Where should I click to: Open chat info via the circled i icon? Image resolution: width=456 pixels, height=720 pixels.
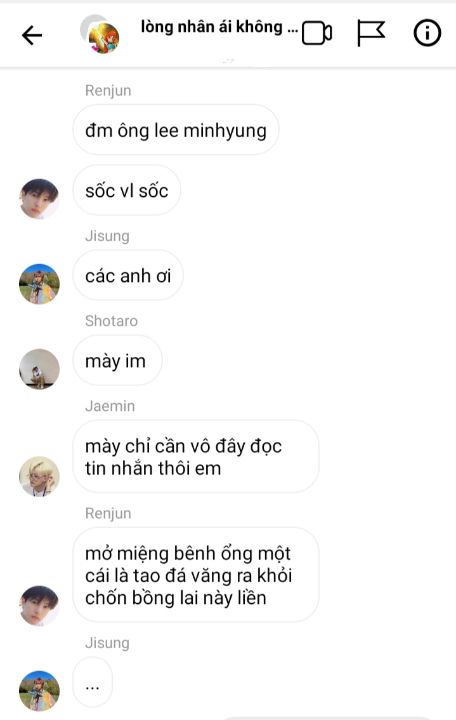(427, 33)
